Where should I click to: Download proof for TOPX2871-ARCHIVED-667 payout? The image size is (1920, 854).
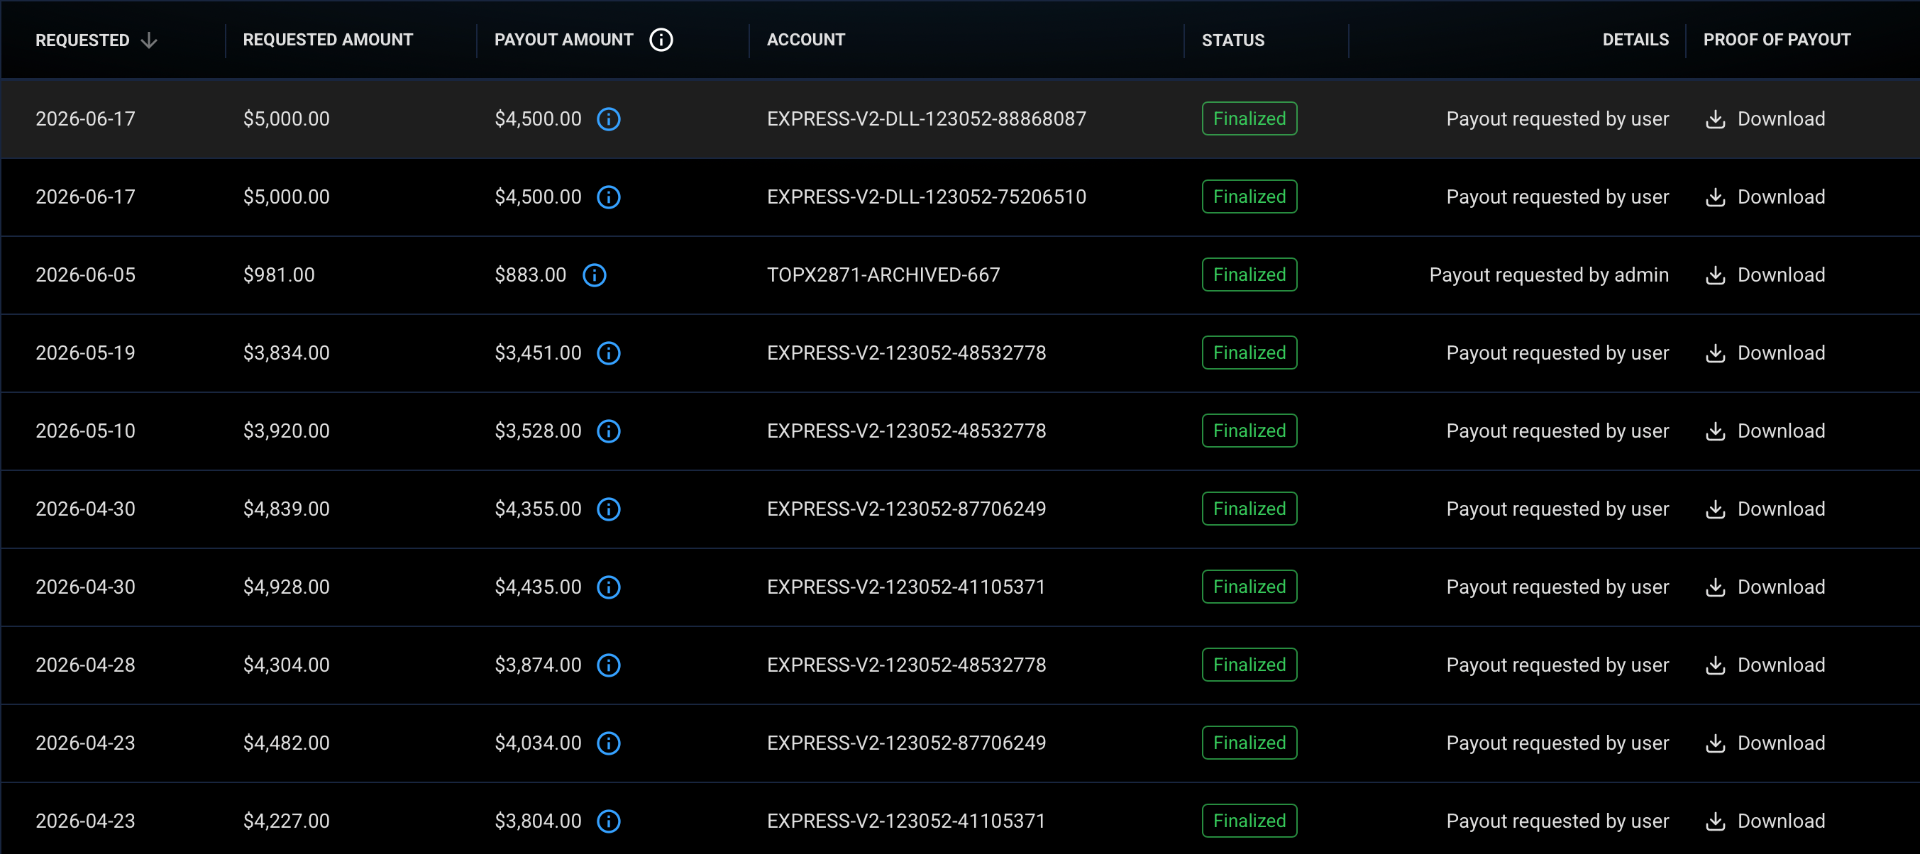coord(1765,275)
